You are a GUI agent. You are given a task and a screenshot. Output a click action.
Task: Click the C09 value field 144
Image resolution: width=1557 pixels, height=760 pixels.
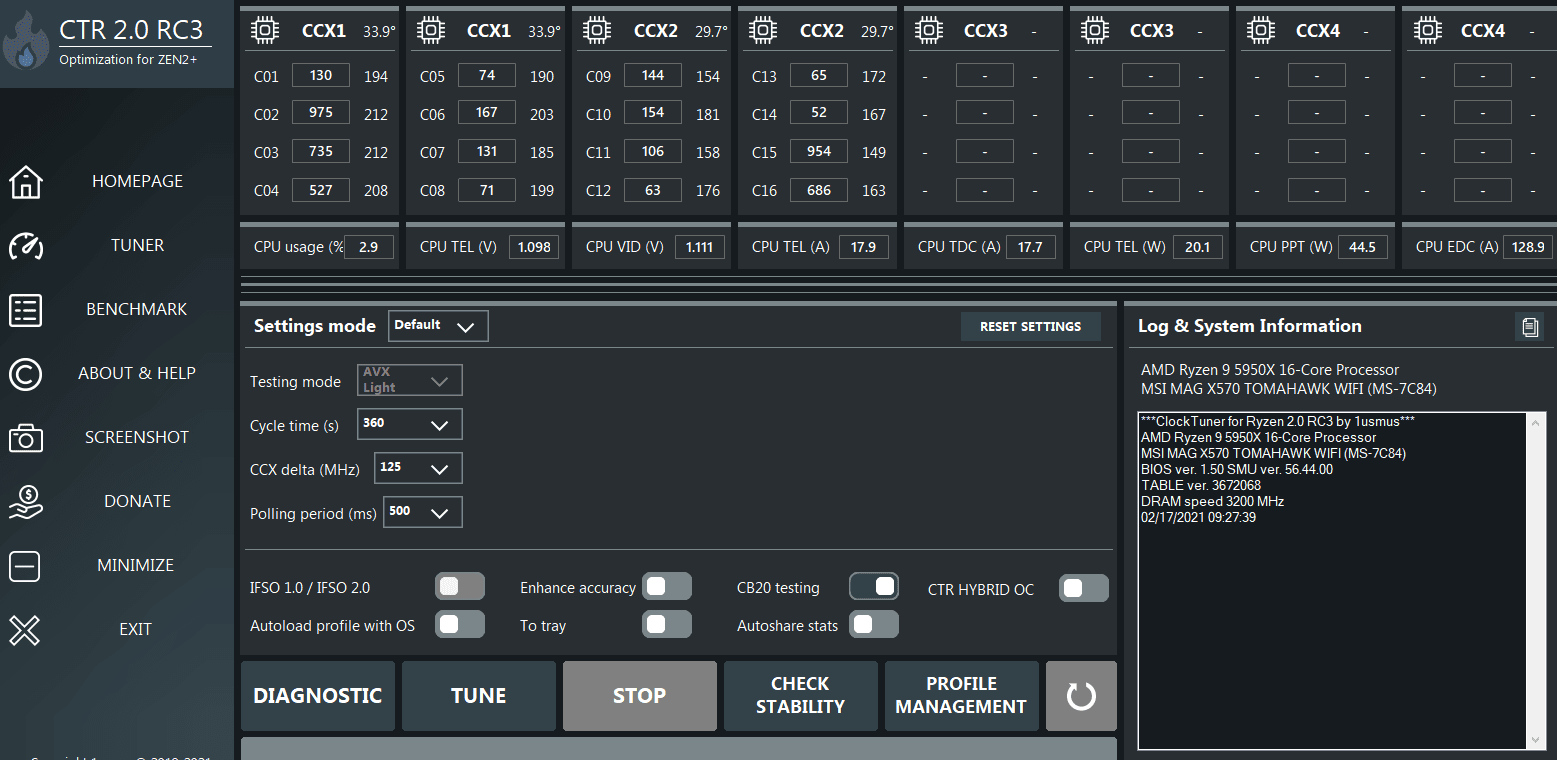[653, 75]
